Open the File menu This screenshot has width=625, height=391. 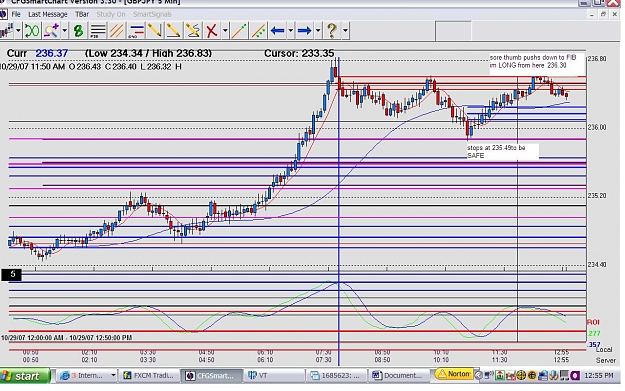pos(16,14)
